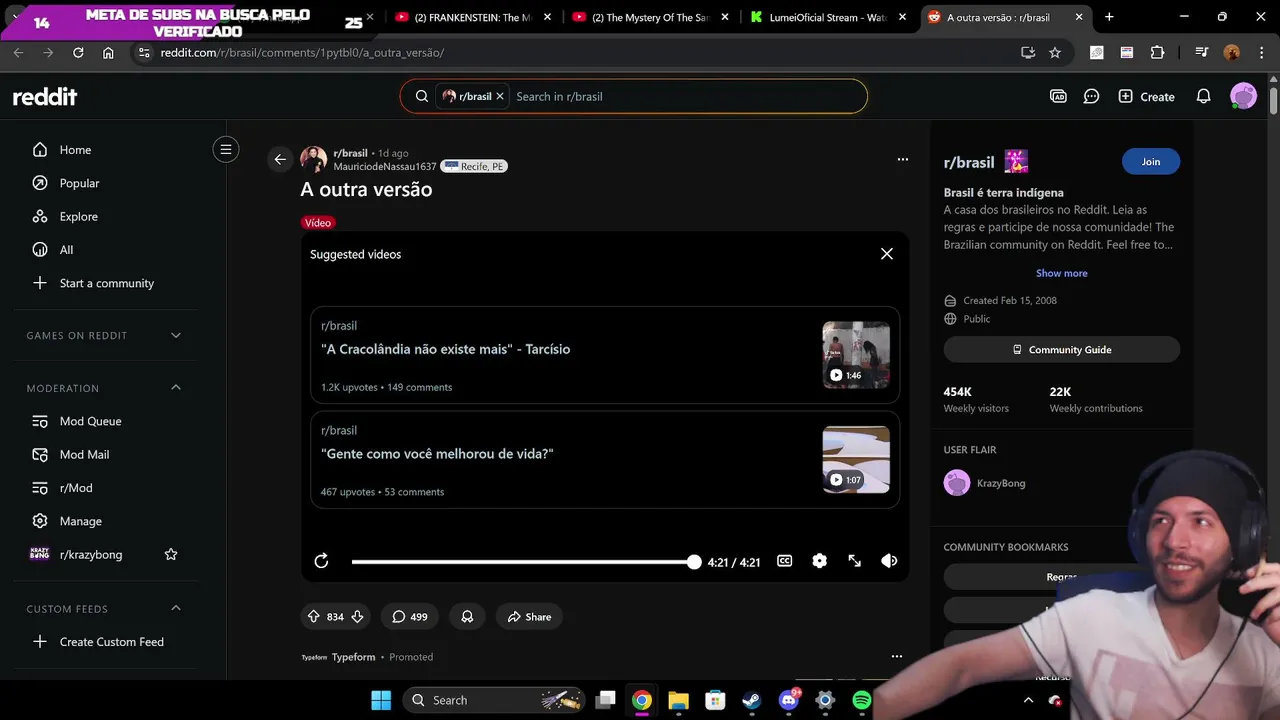The height and width of the screenshot is (720, 1280).
Task: Open the notifications bell
Action: [1204, 97]
